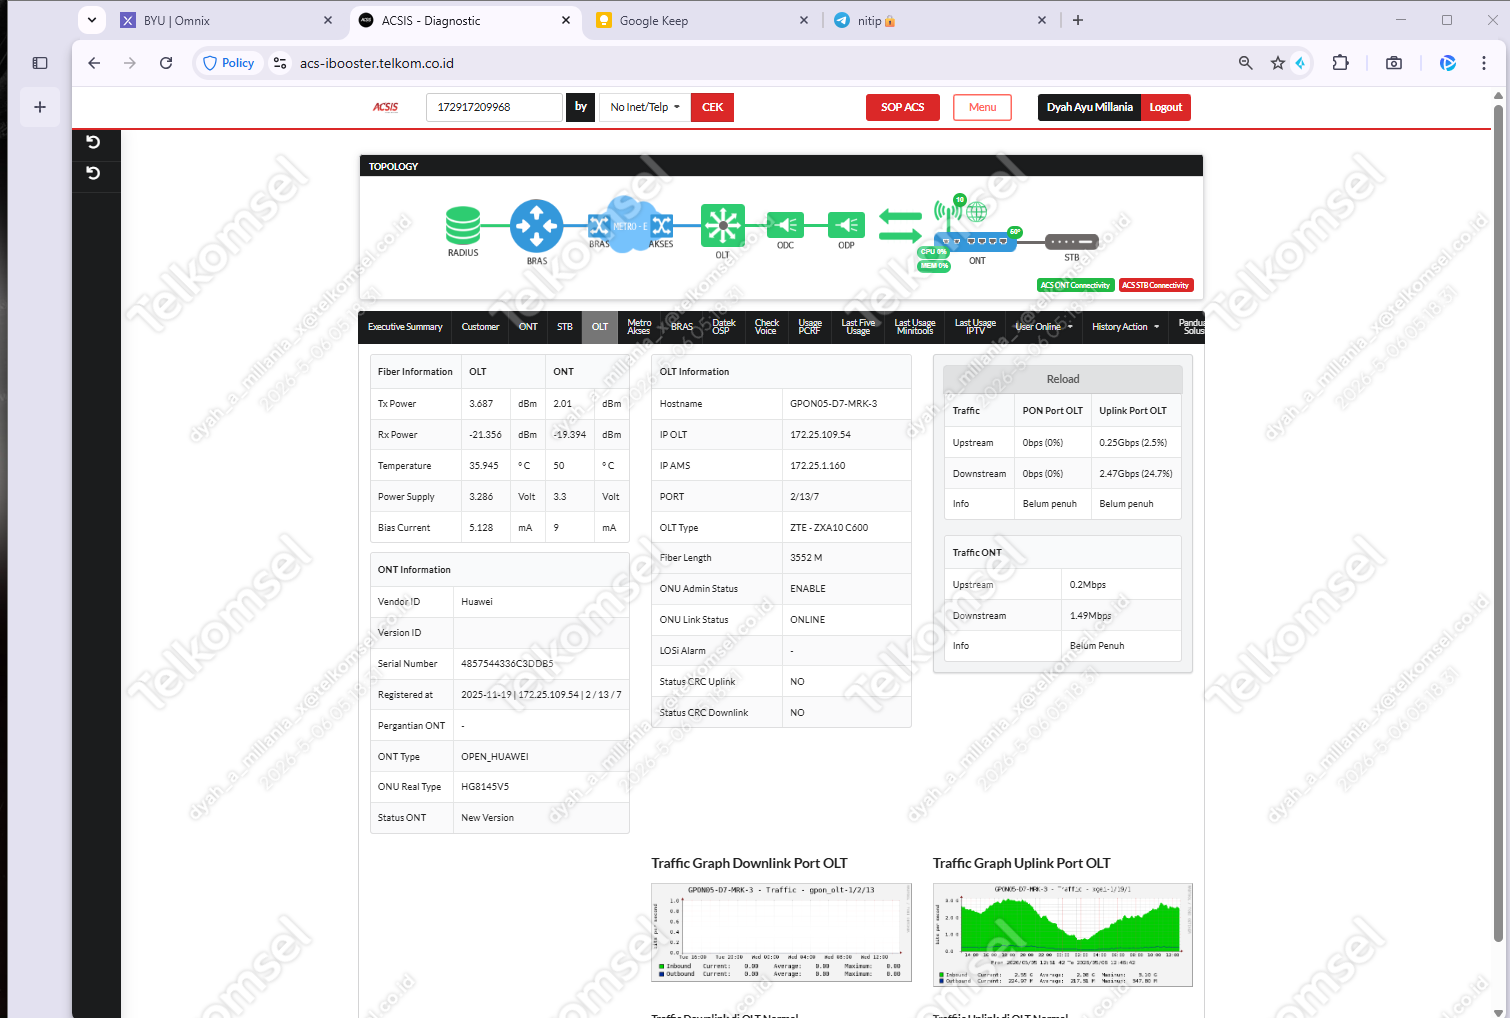Click the Policy chip in address bar
Viewport: 1510px width, 1018px height.
[x=229, y=63]
